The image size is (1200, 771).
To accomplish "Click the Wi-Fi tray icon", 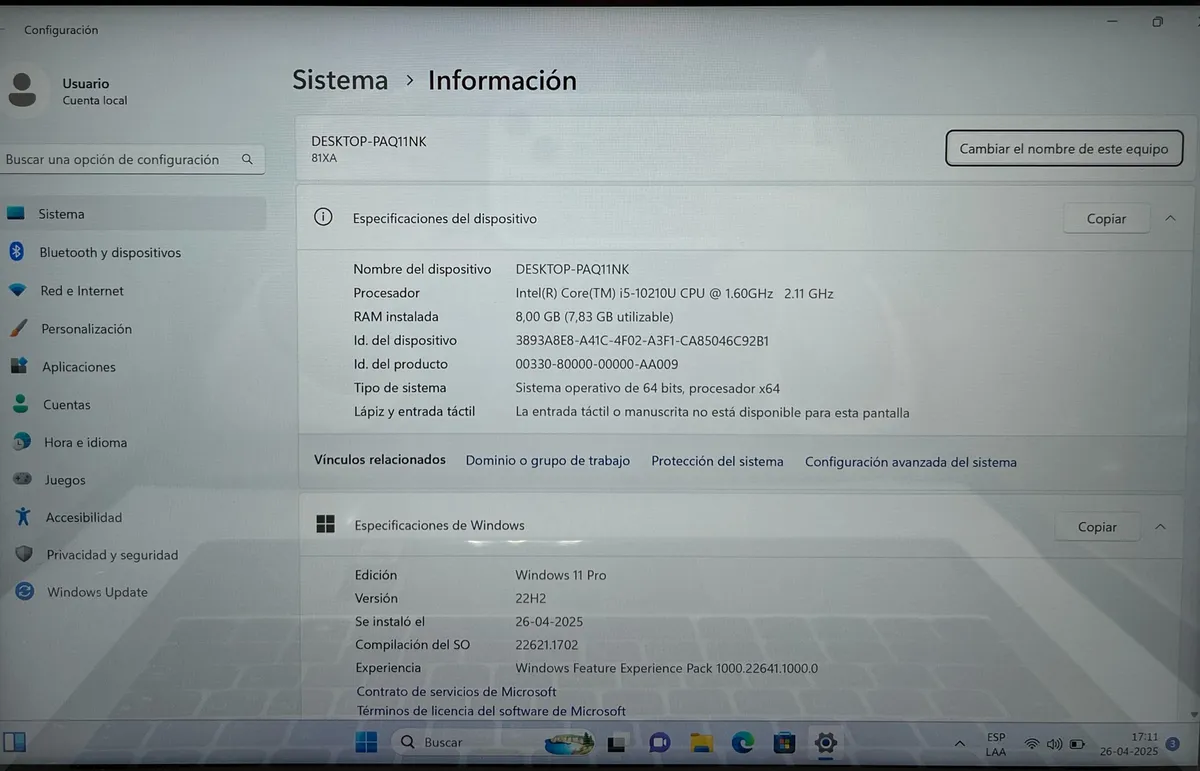I will [x=1032, y=745].
